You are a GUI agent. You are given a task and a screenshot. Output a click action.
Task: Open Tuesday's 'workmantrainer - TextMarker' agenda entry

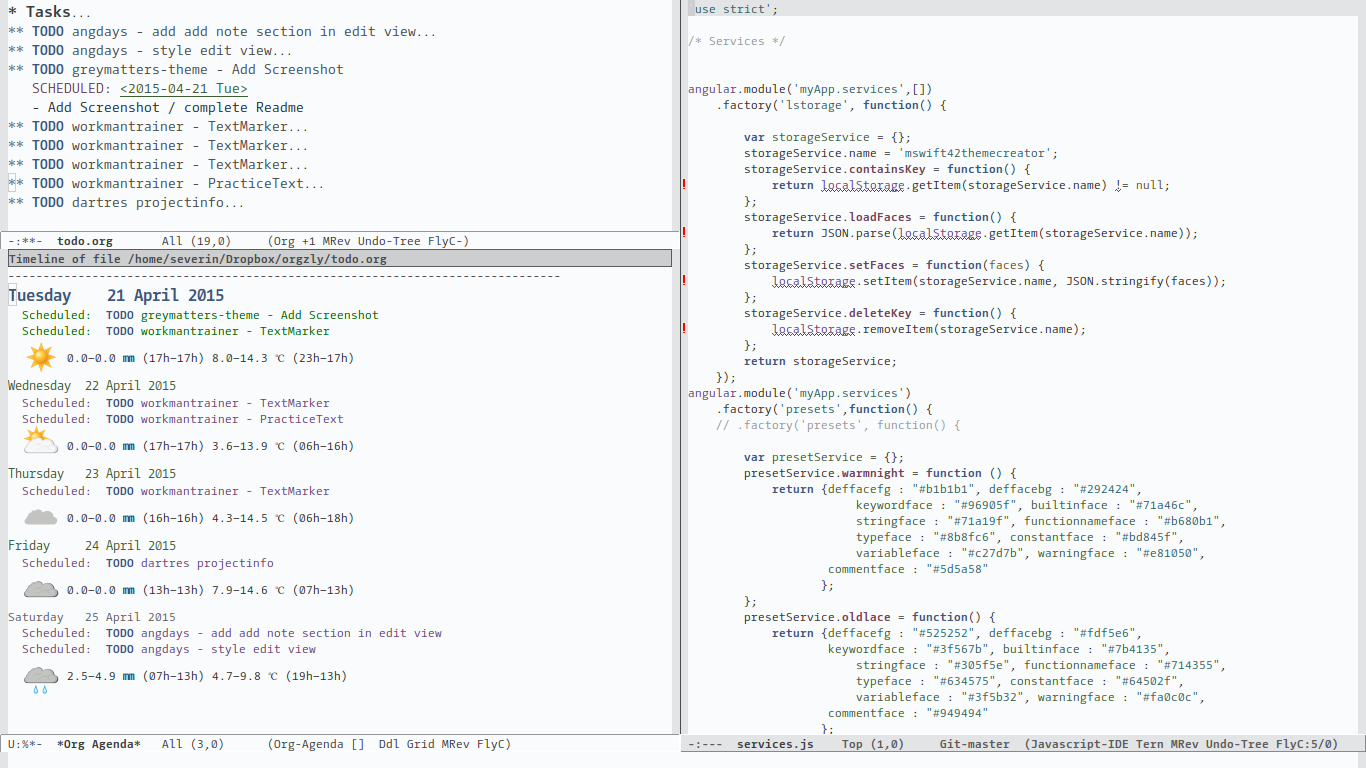(235, 331)
